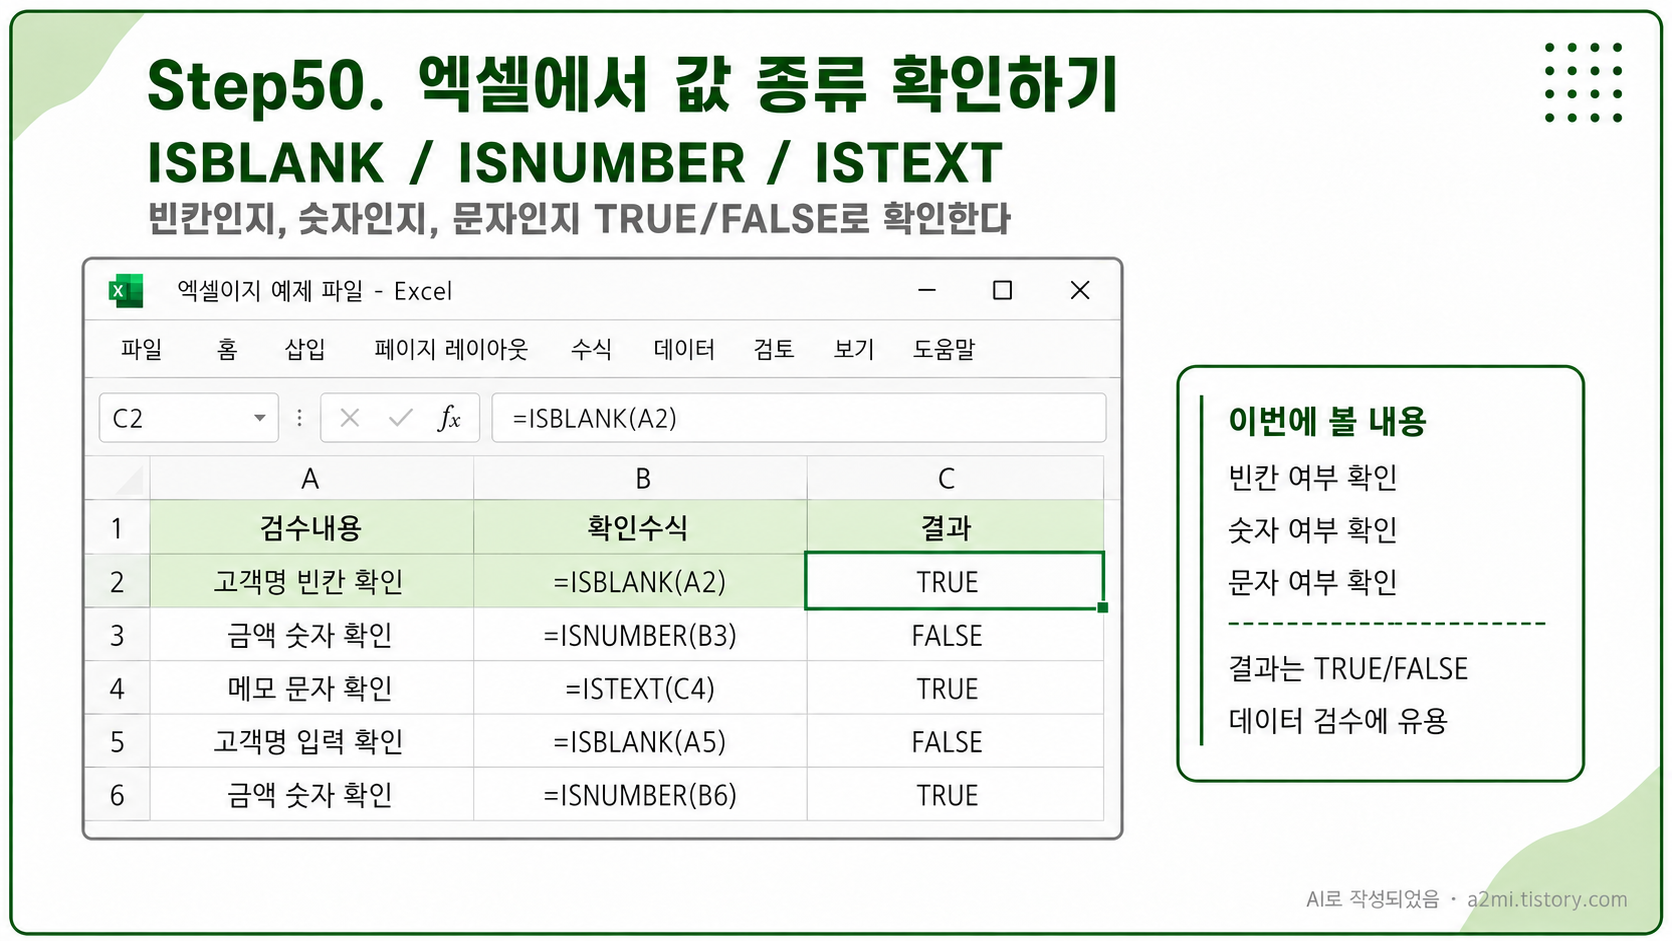Click the formula bar vertical dots handle
The image size is (1672, 941).
click(299, 418)
